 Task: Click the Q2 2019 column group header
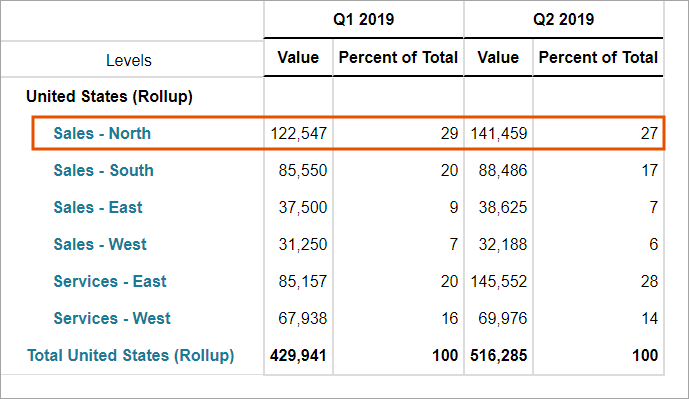(x=563, y=19)
